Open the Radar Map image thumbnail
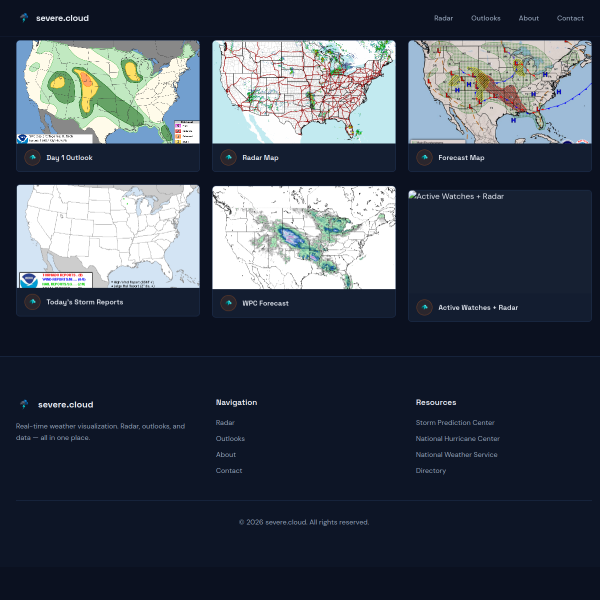Viewport: 600px width, 600px height. point(304,92)
